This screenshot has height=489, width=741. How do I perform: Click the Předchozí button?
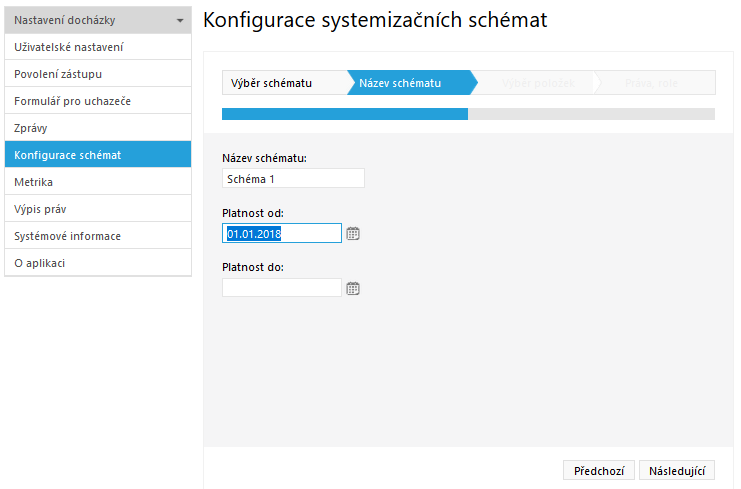tap(599, 471)
